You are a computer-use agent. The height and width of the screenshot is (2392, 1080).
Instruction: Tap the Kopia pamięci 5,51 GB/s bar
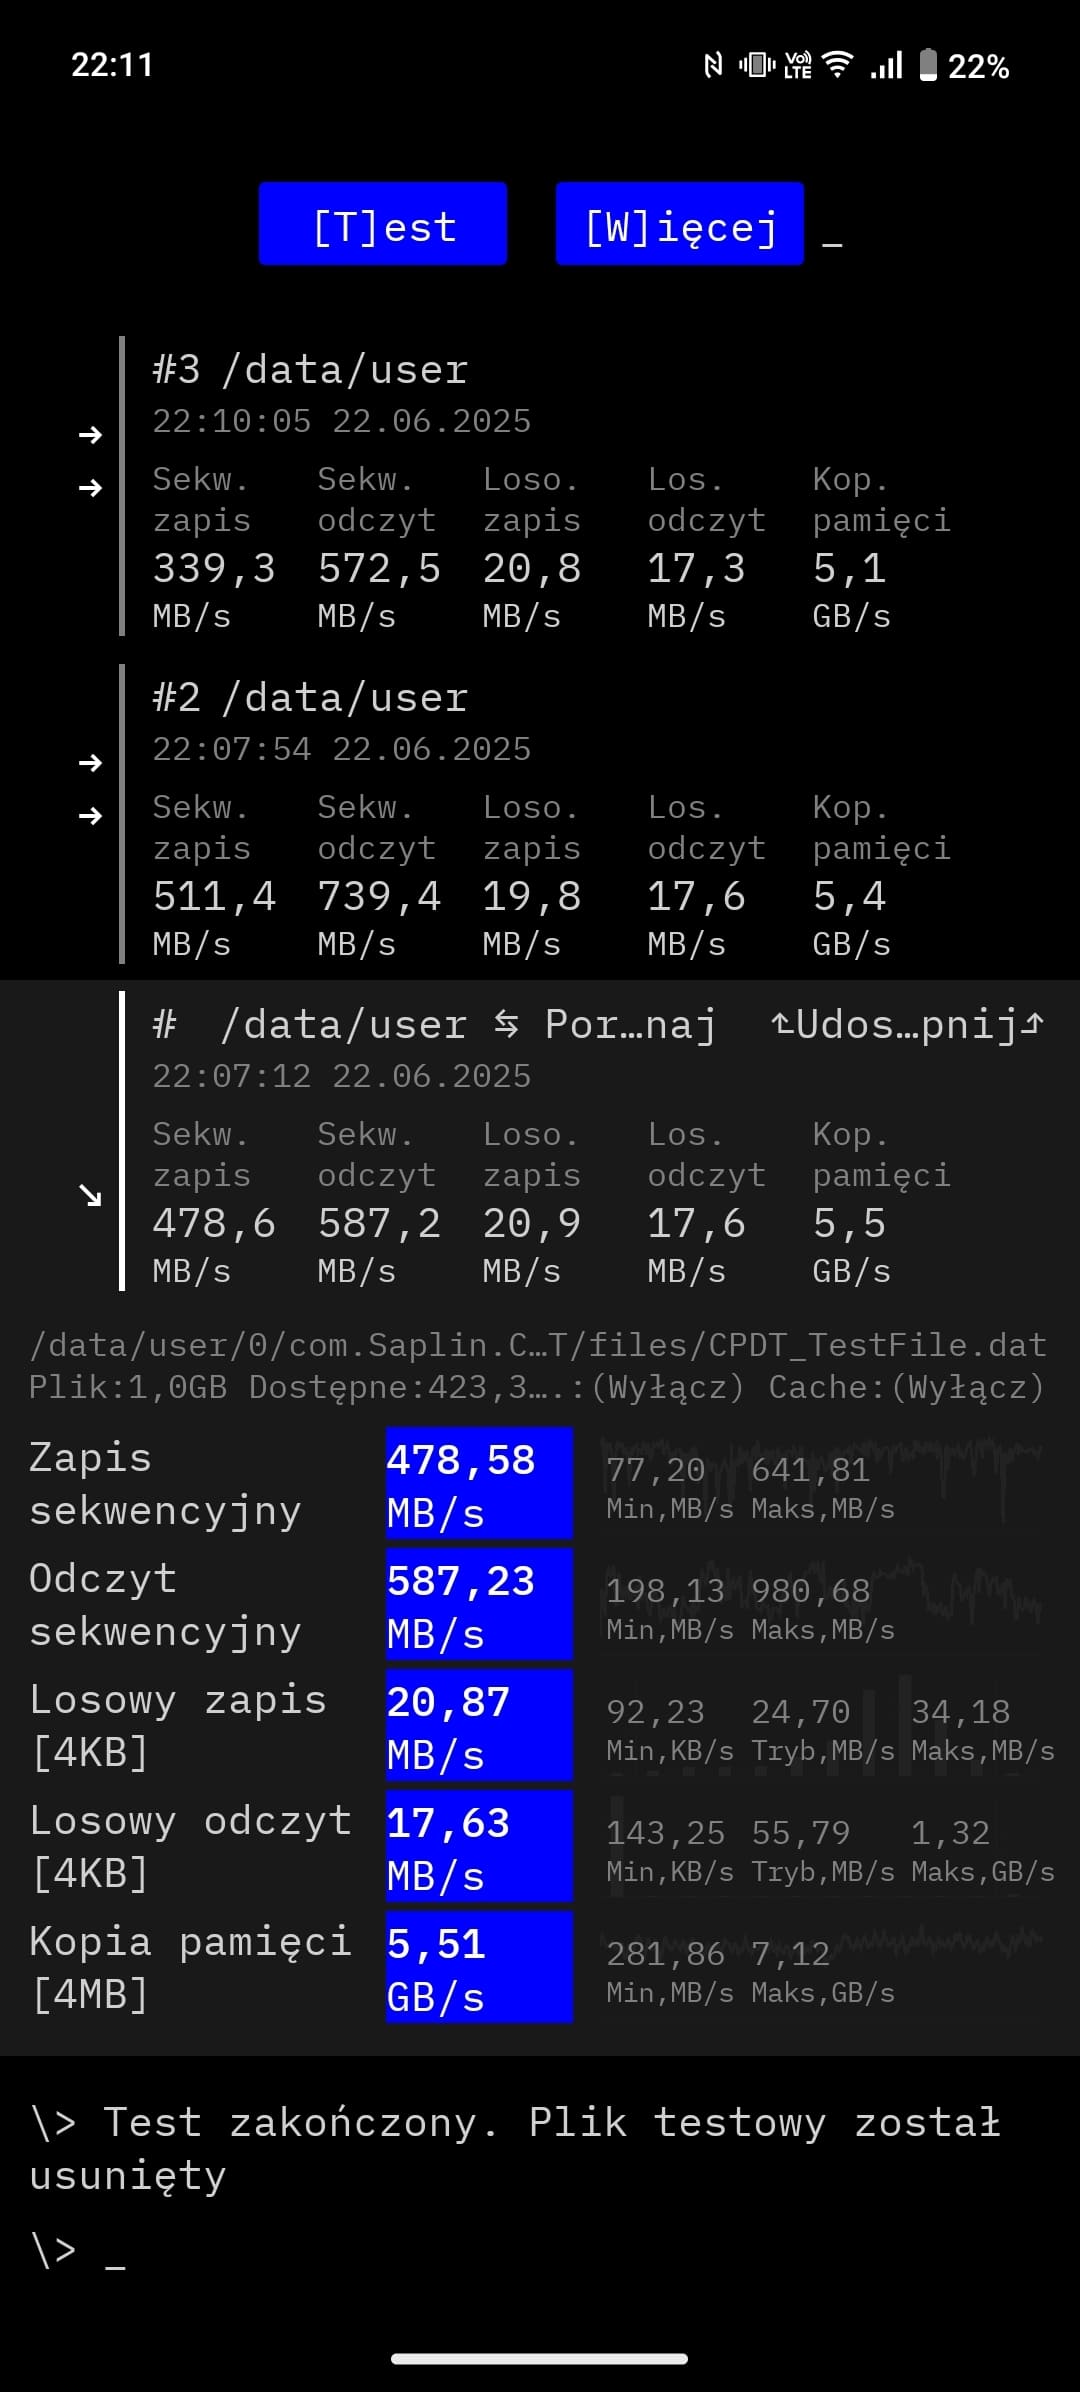479,1967
